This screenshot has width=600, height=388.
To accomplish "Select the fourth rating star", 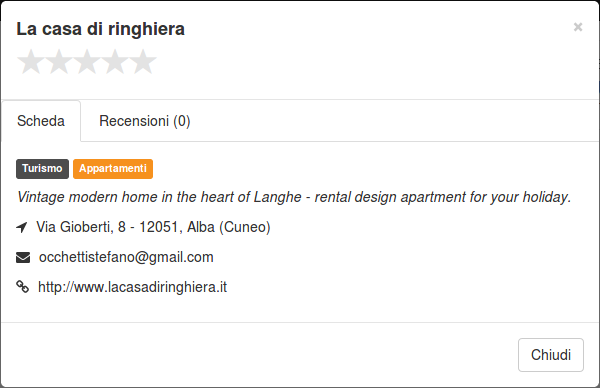I will point(115,61).
